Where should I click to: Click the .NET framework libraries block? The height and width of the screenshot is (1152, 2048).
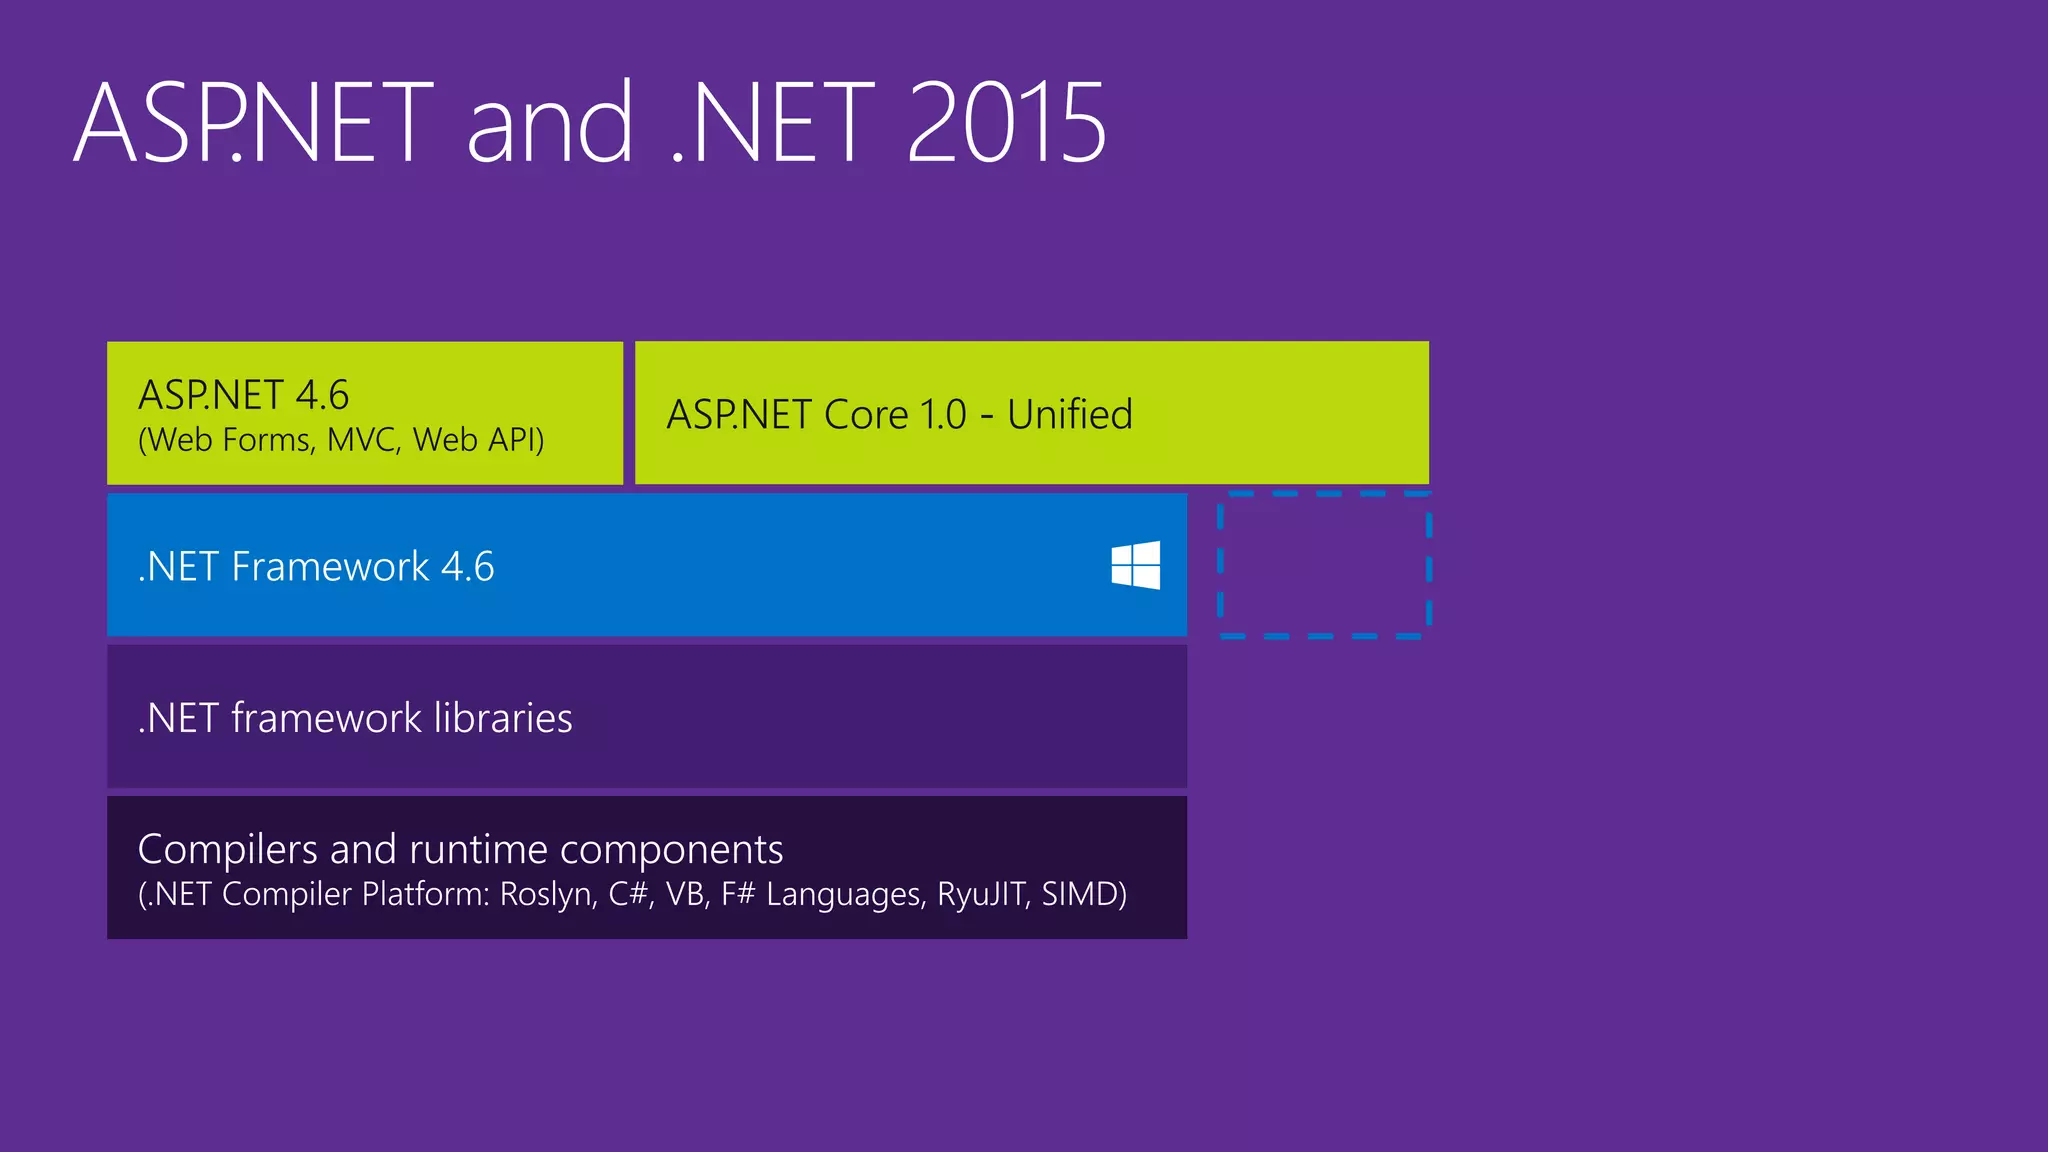(x=646, y=716)
